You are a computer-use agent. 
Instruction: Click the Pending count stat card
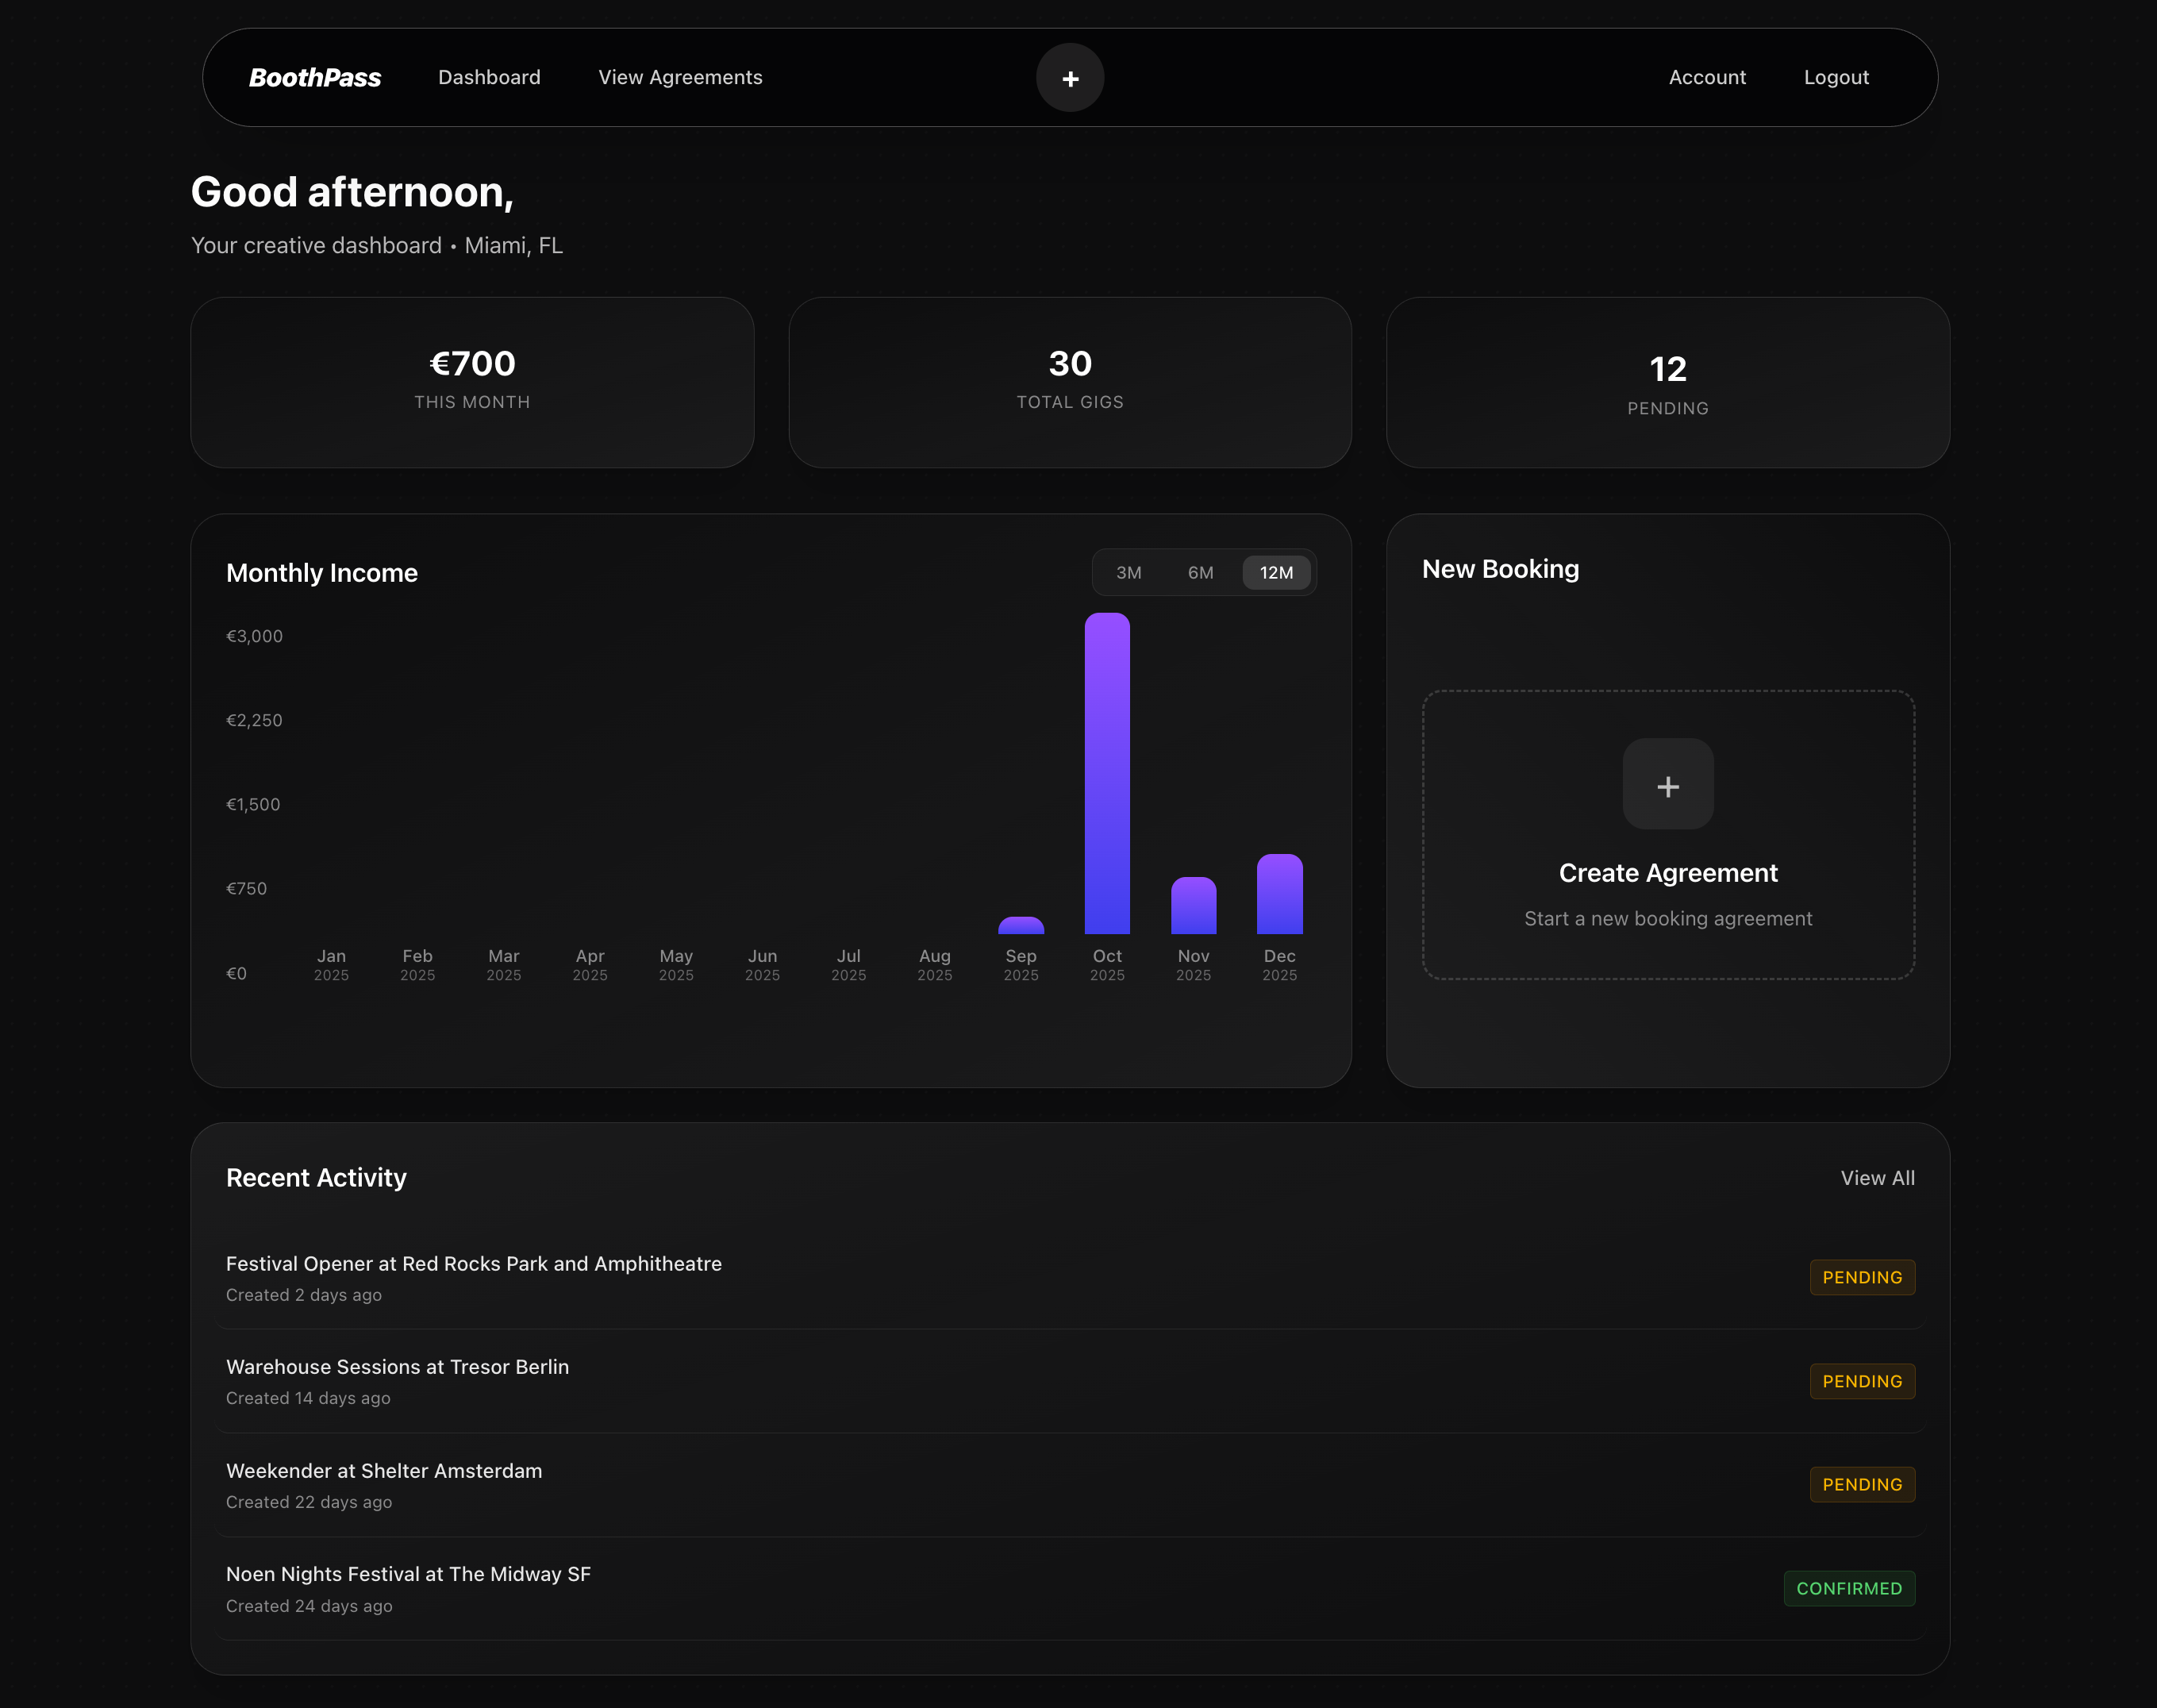point(1667,383)
